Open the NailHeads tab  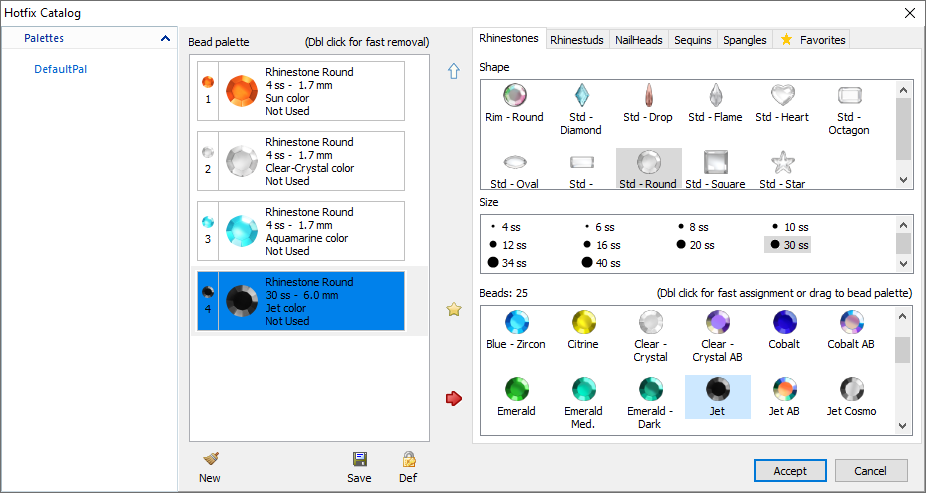click(x=638, y=40)
